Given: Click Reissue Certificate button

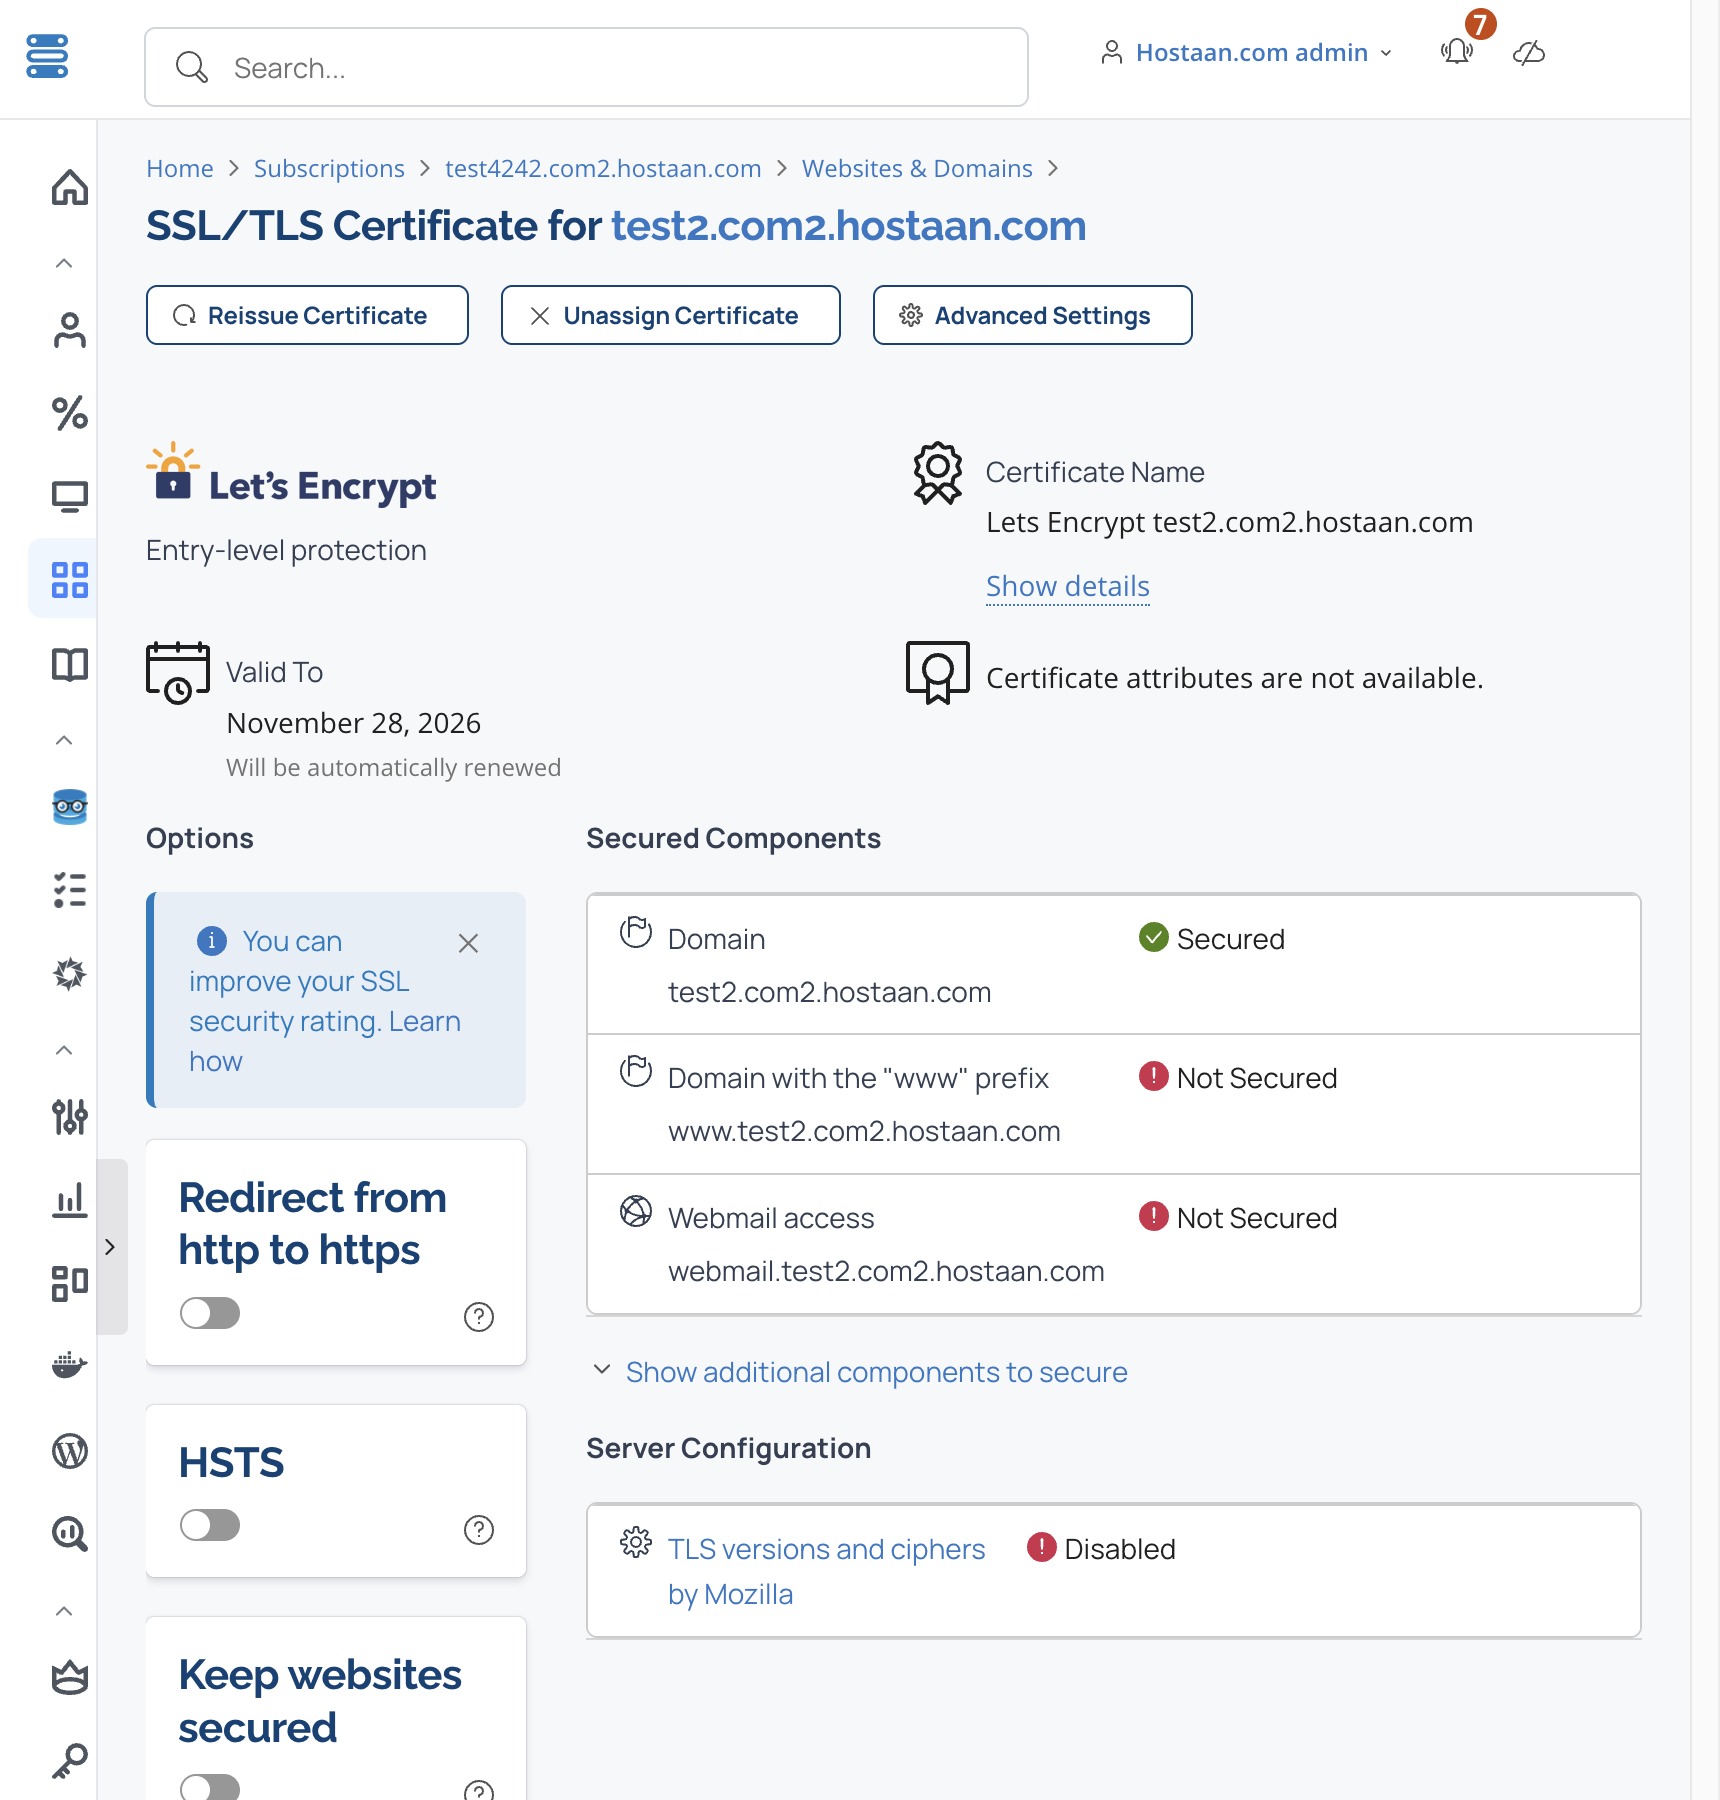Looking at the screenshot, I should coord(307,315).
